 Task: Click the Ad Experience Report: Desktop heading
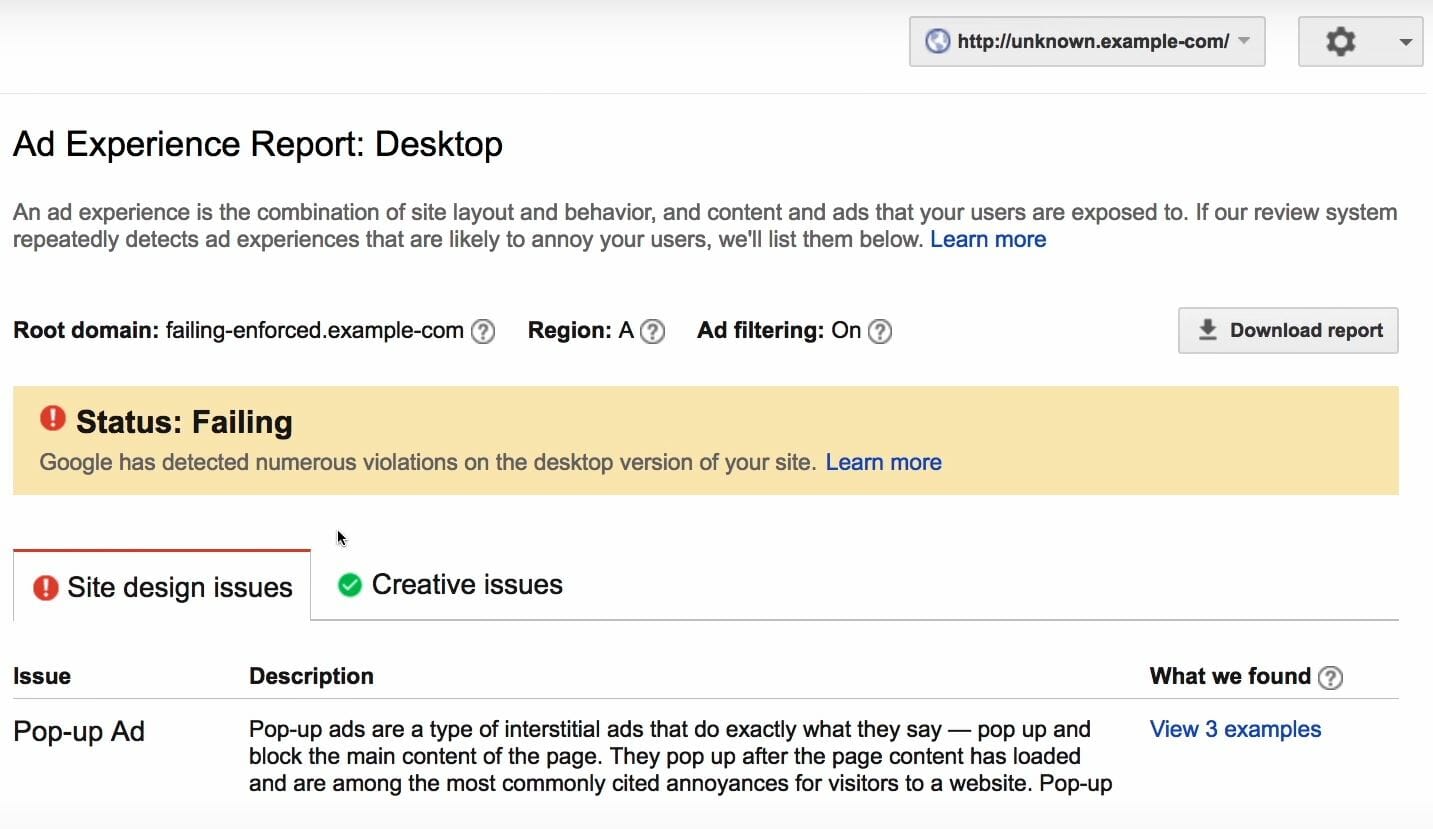pyautogui.click(x=258, y=144)
